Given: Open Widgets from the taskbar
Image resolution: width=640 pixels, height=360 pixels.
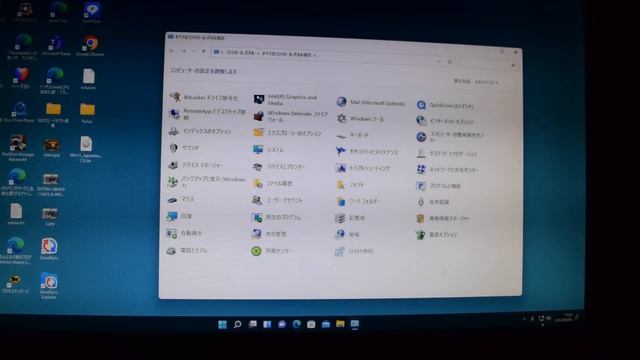Looking at the screenshot, I should pos(267,324).
